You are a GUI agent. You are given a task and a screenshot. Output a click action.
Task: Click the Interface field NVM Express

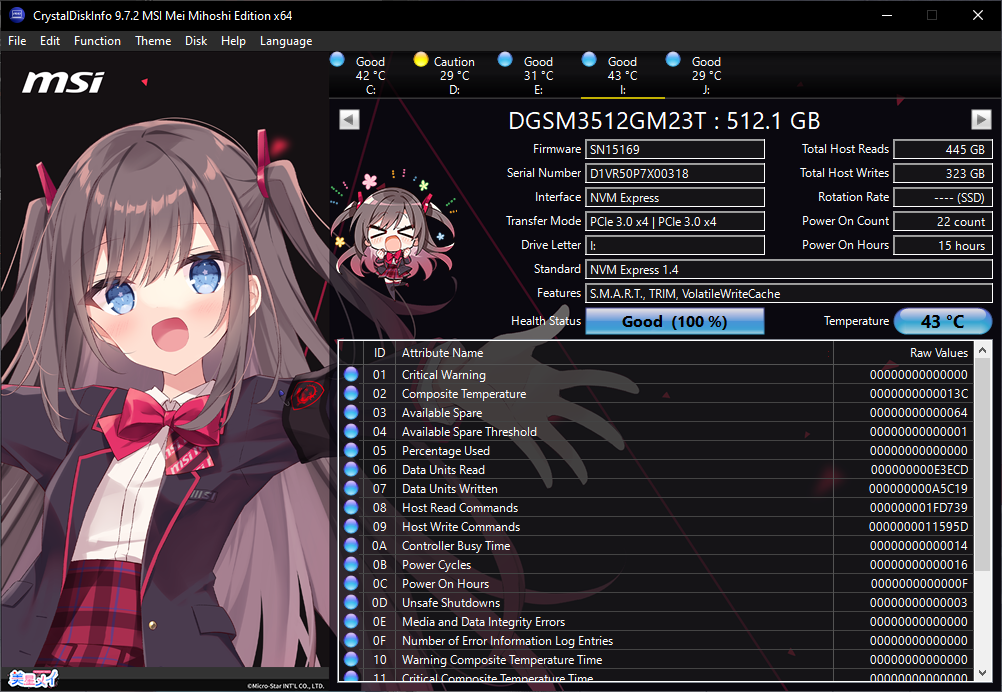(675, 197)
